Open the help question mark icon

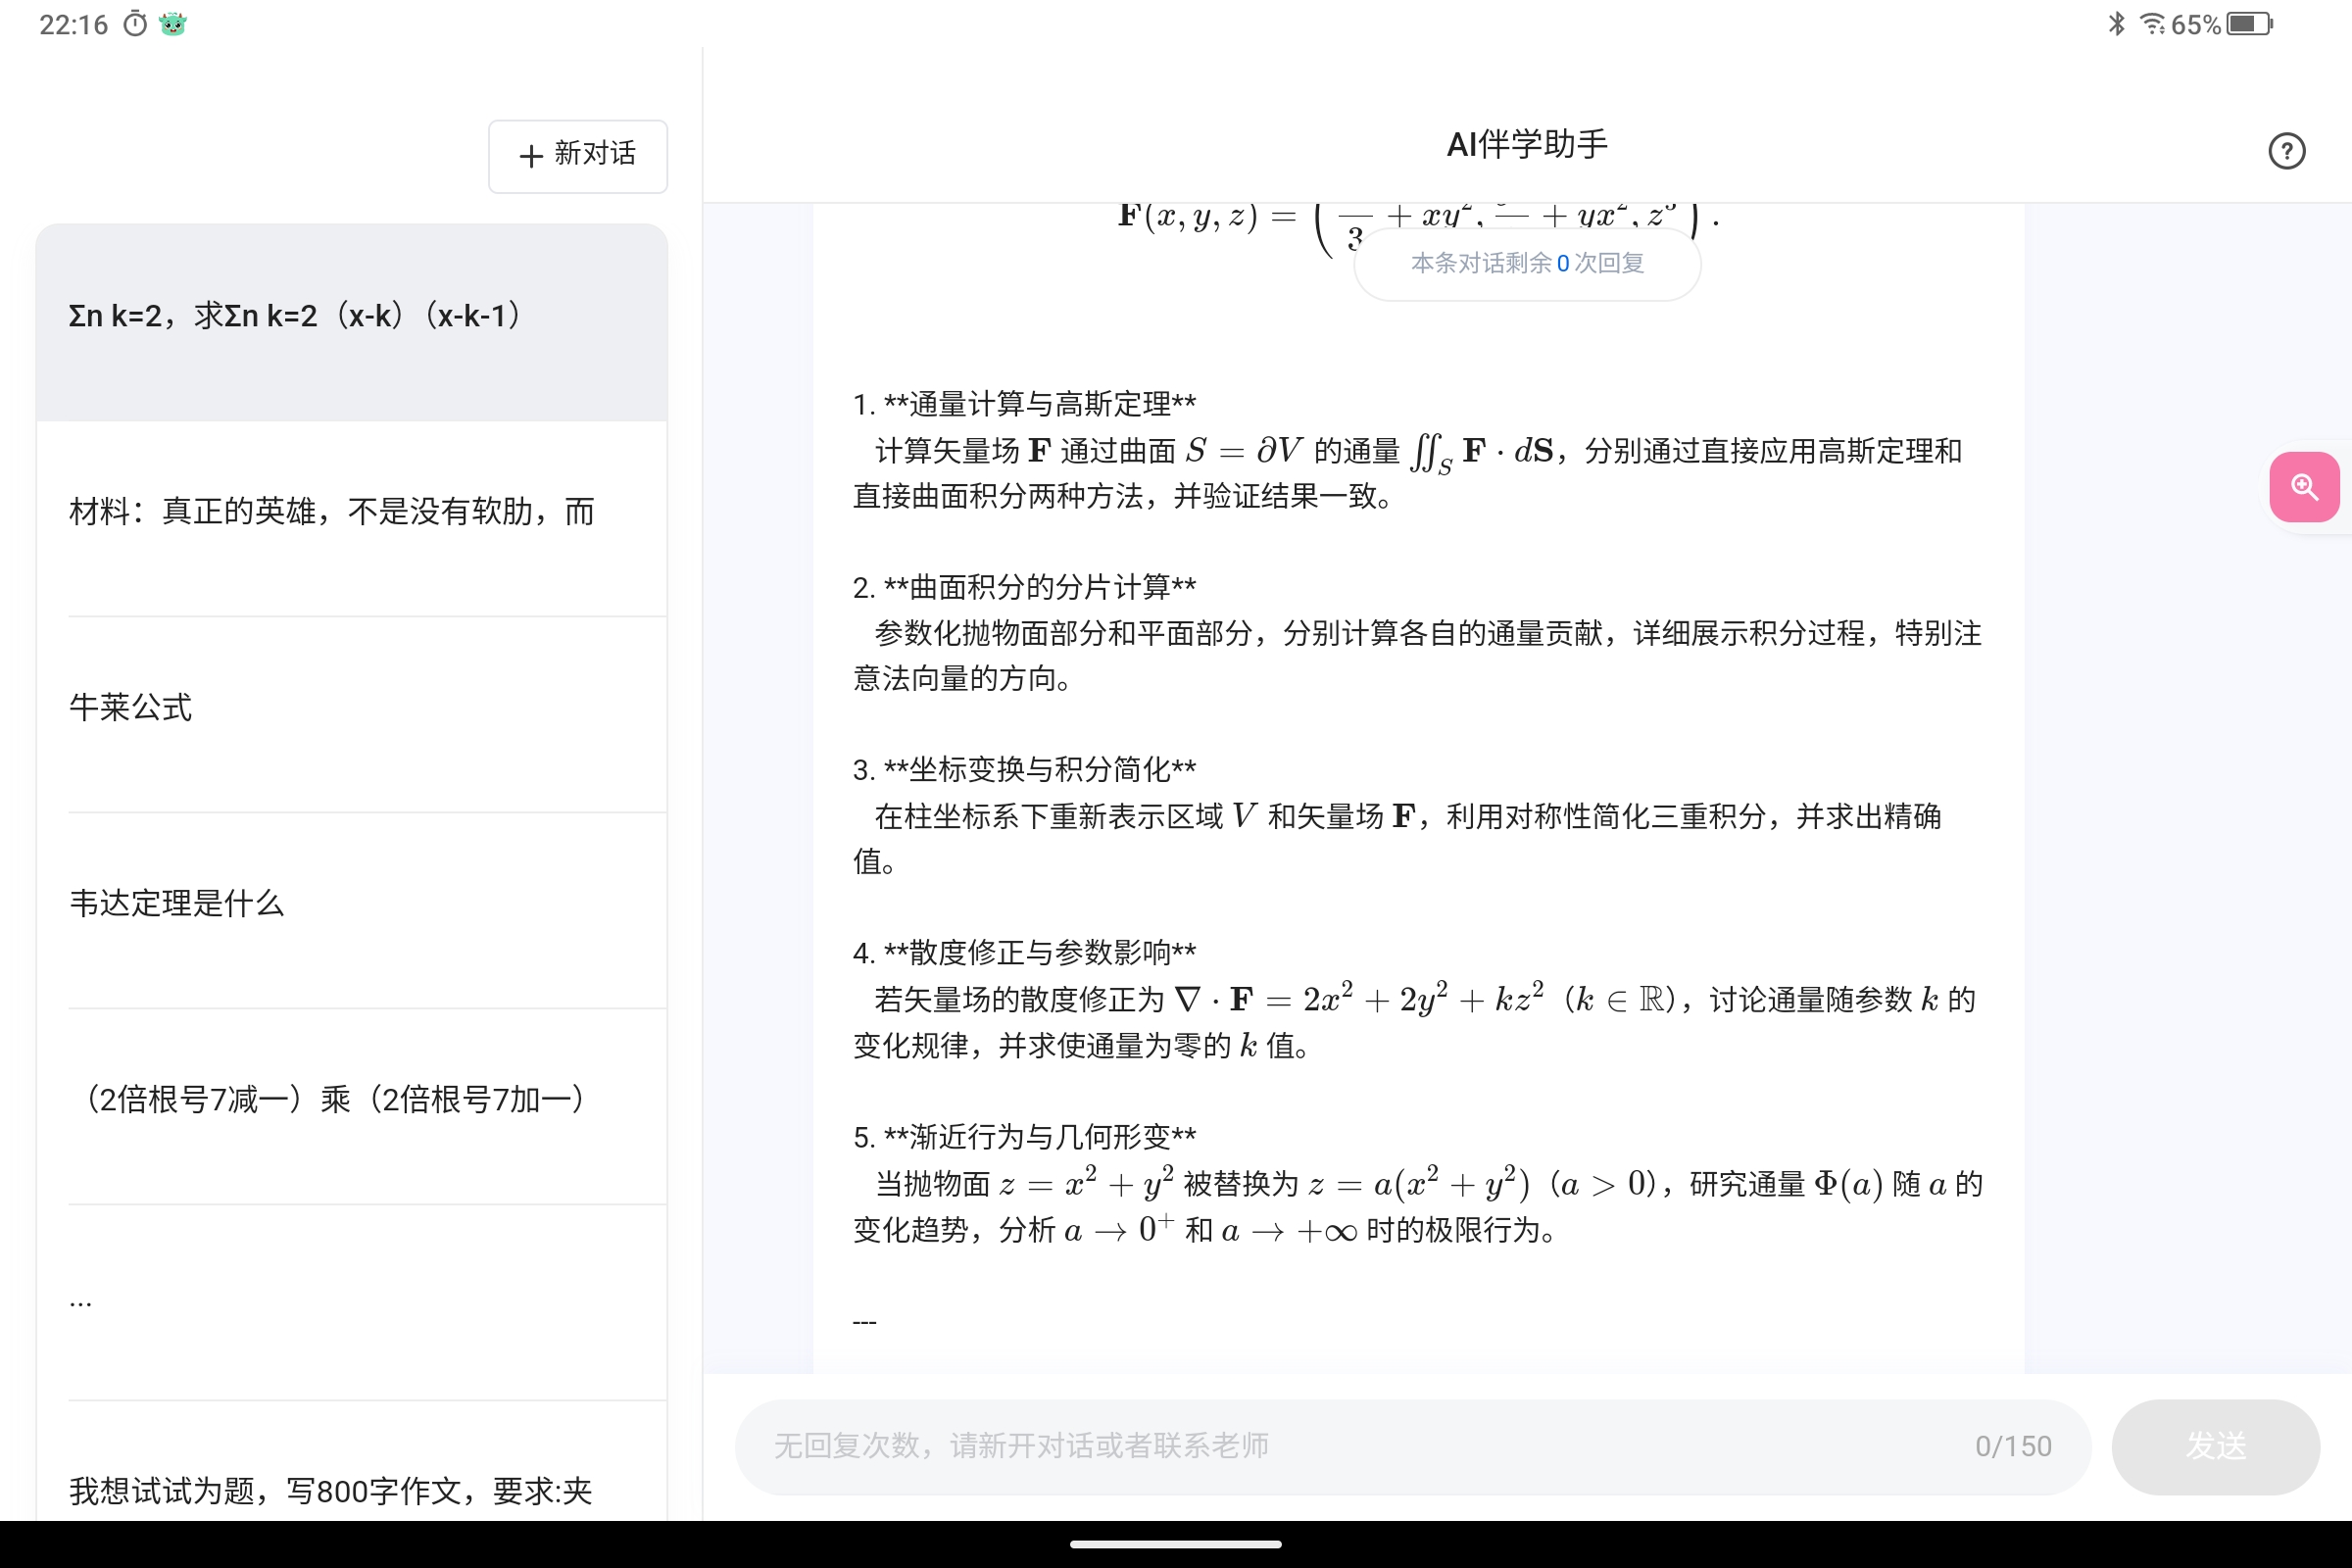click(x=2286, y=151)
